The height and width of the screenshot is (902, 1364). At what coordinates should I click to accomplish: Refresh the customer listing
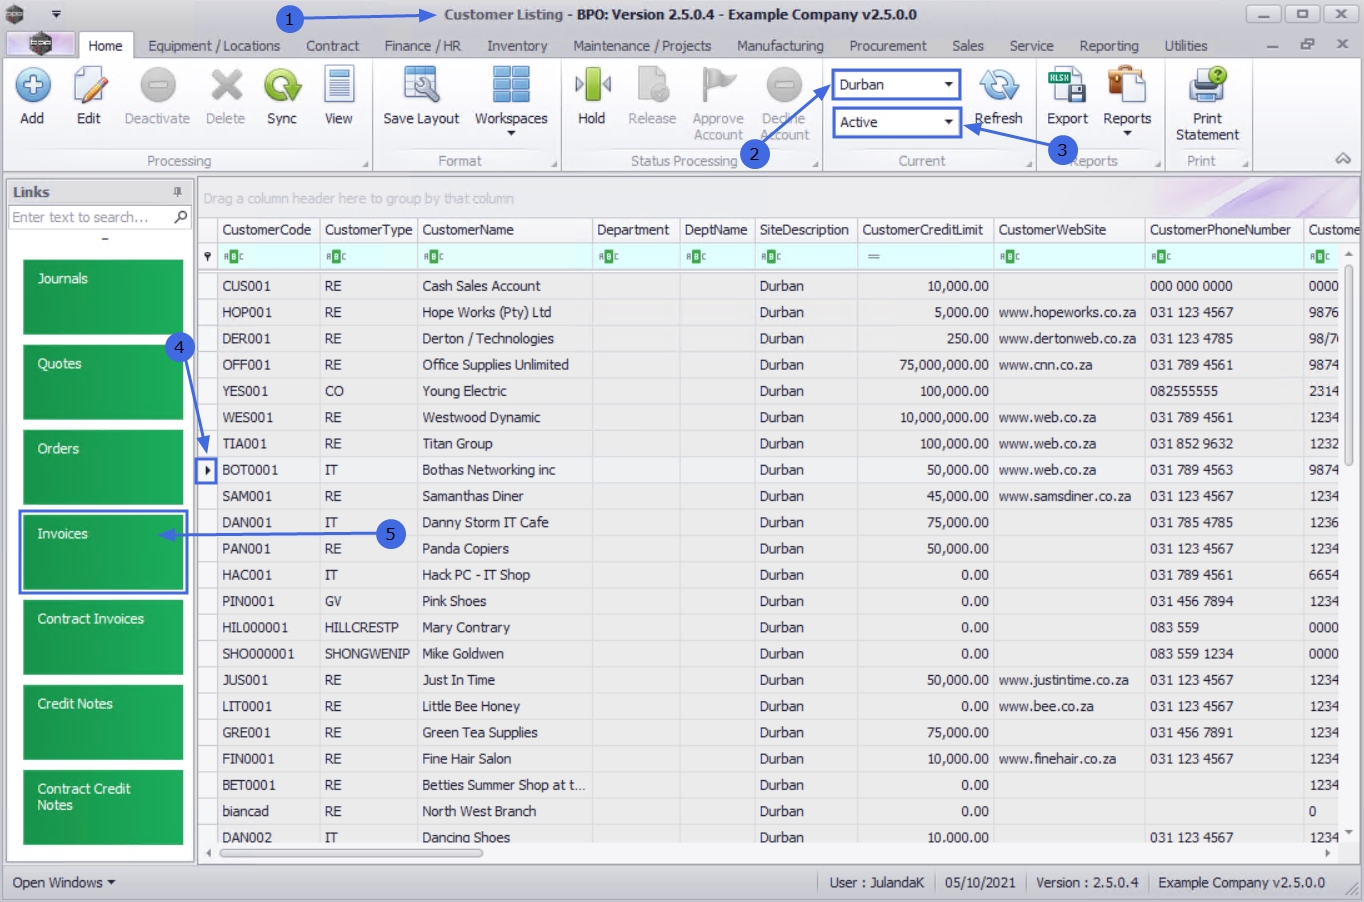tap(998, 87)
